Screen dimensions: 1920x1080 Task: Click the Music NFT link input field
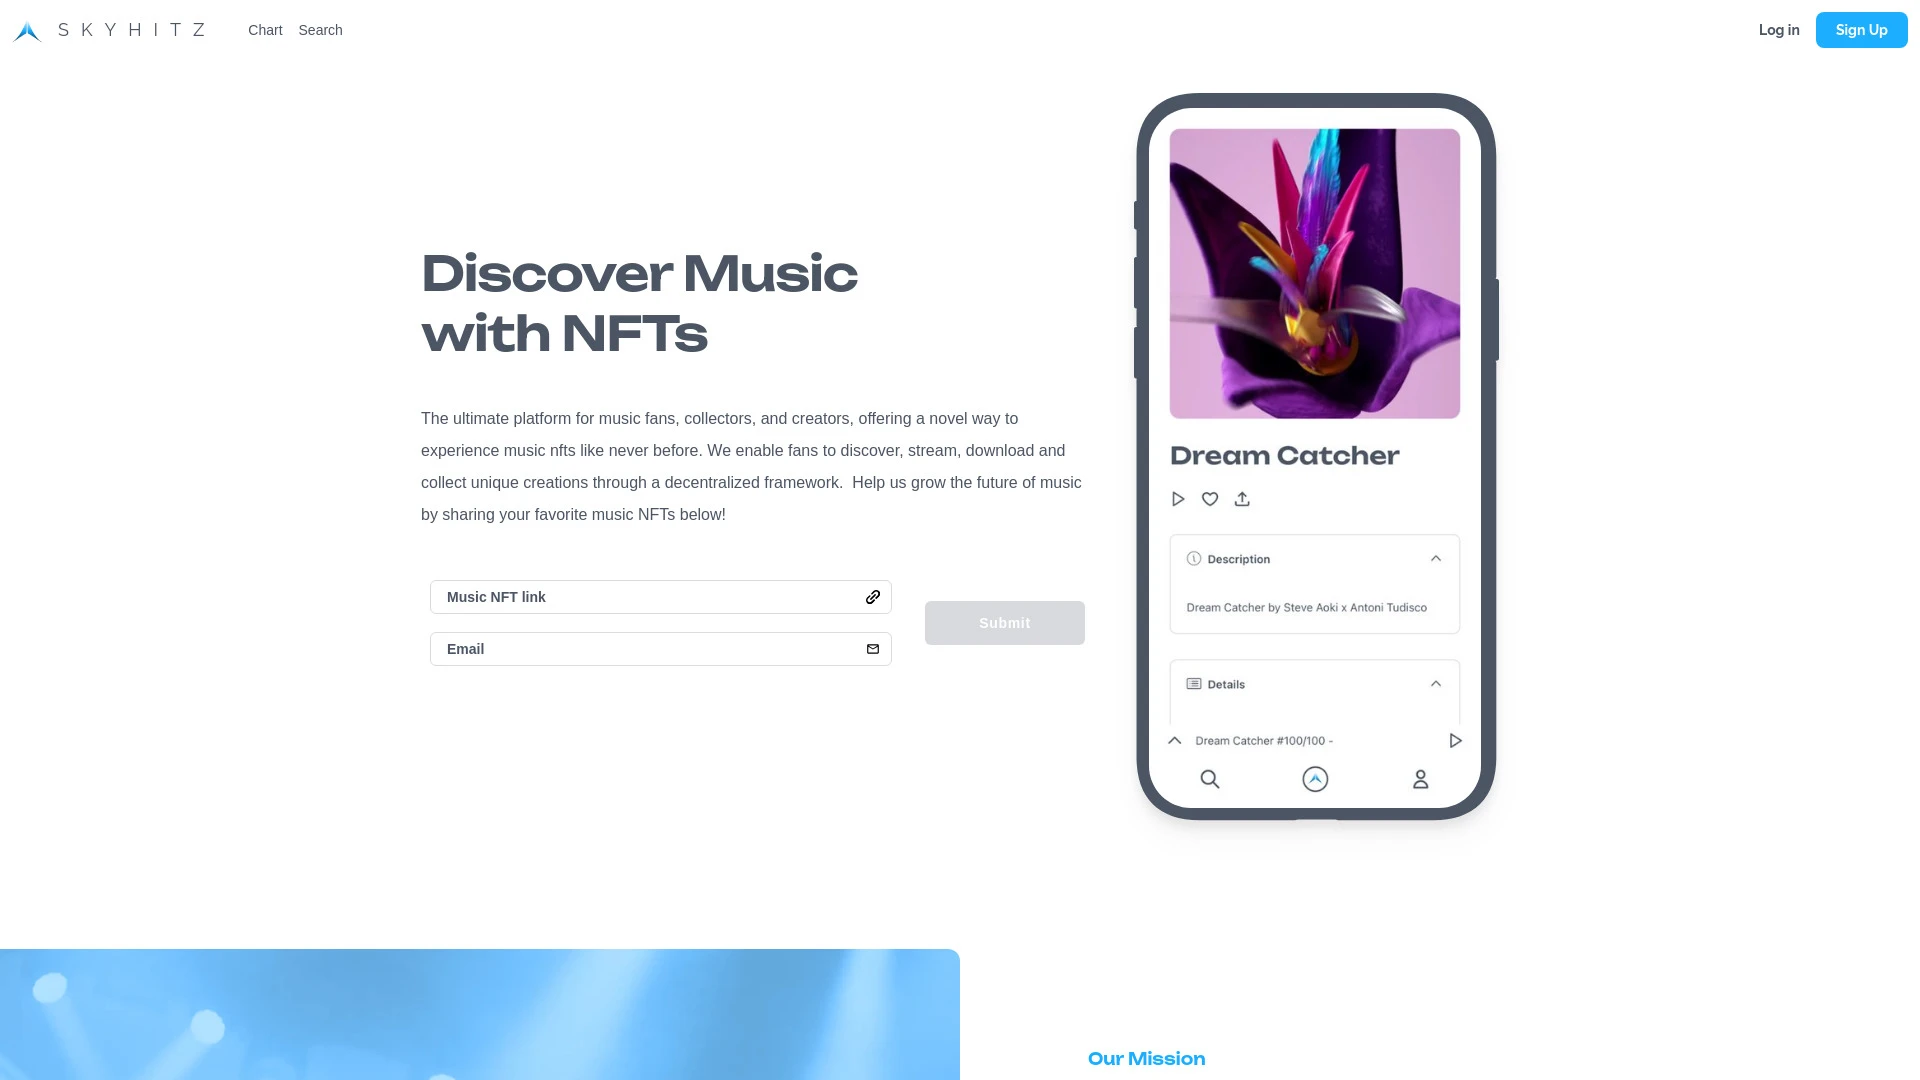pos(661,596)
